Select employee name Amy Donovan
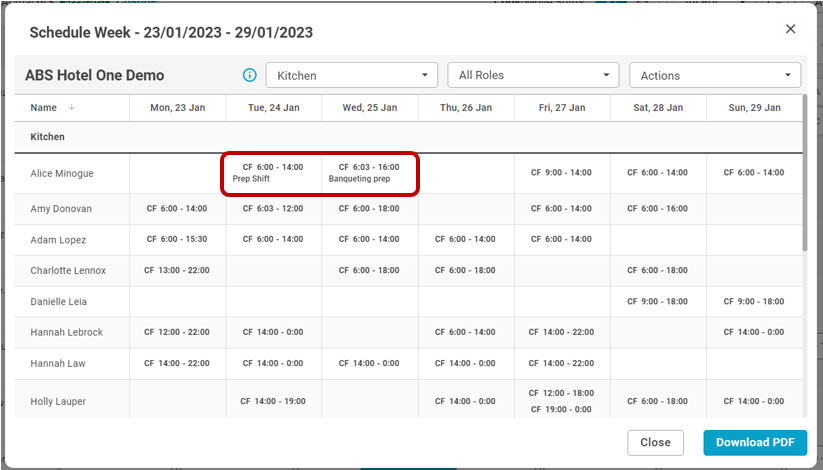823x470 pixels. pos(61,208)
